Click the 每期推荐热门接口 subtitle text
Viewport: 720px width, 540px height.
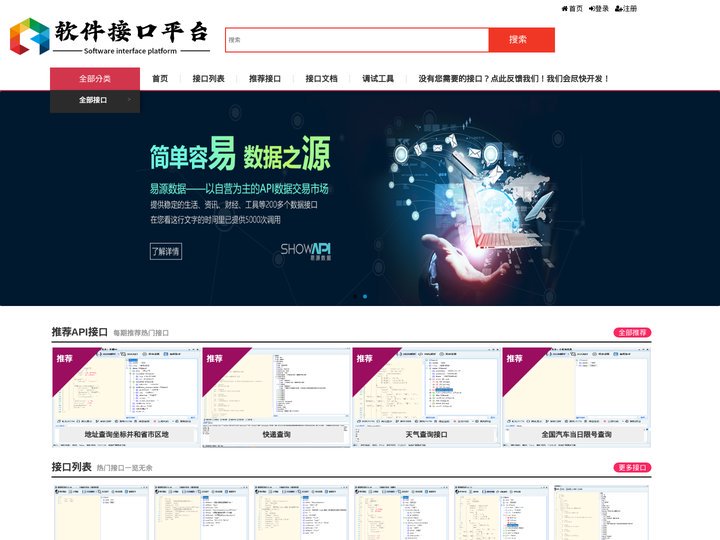tap(141, 333)
